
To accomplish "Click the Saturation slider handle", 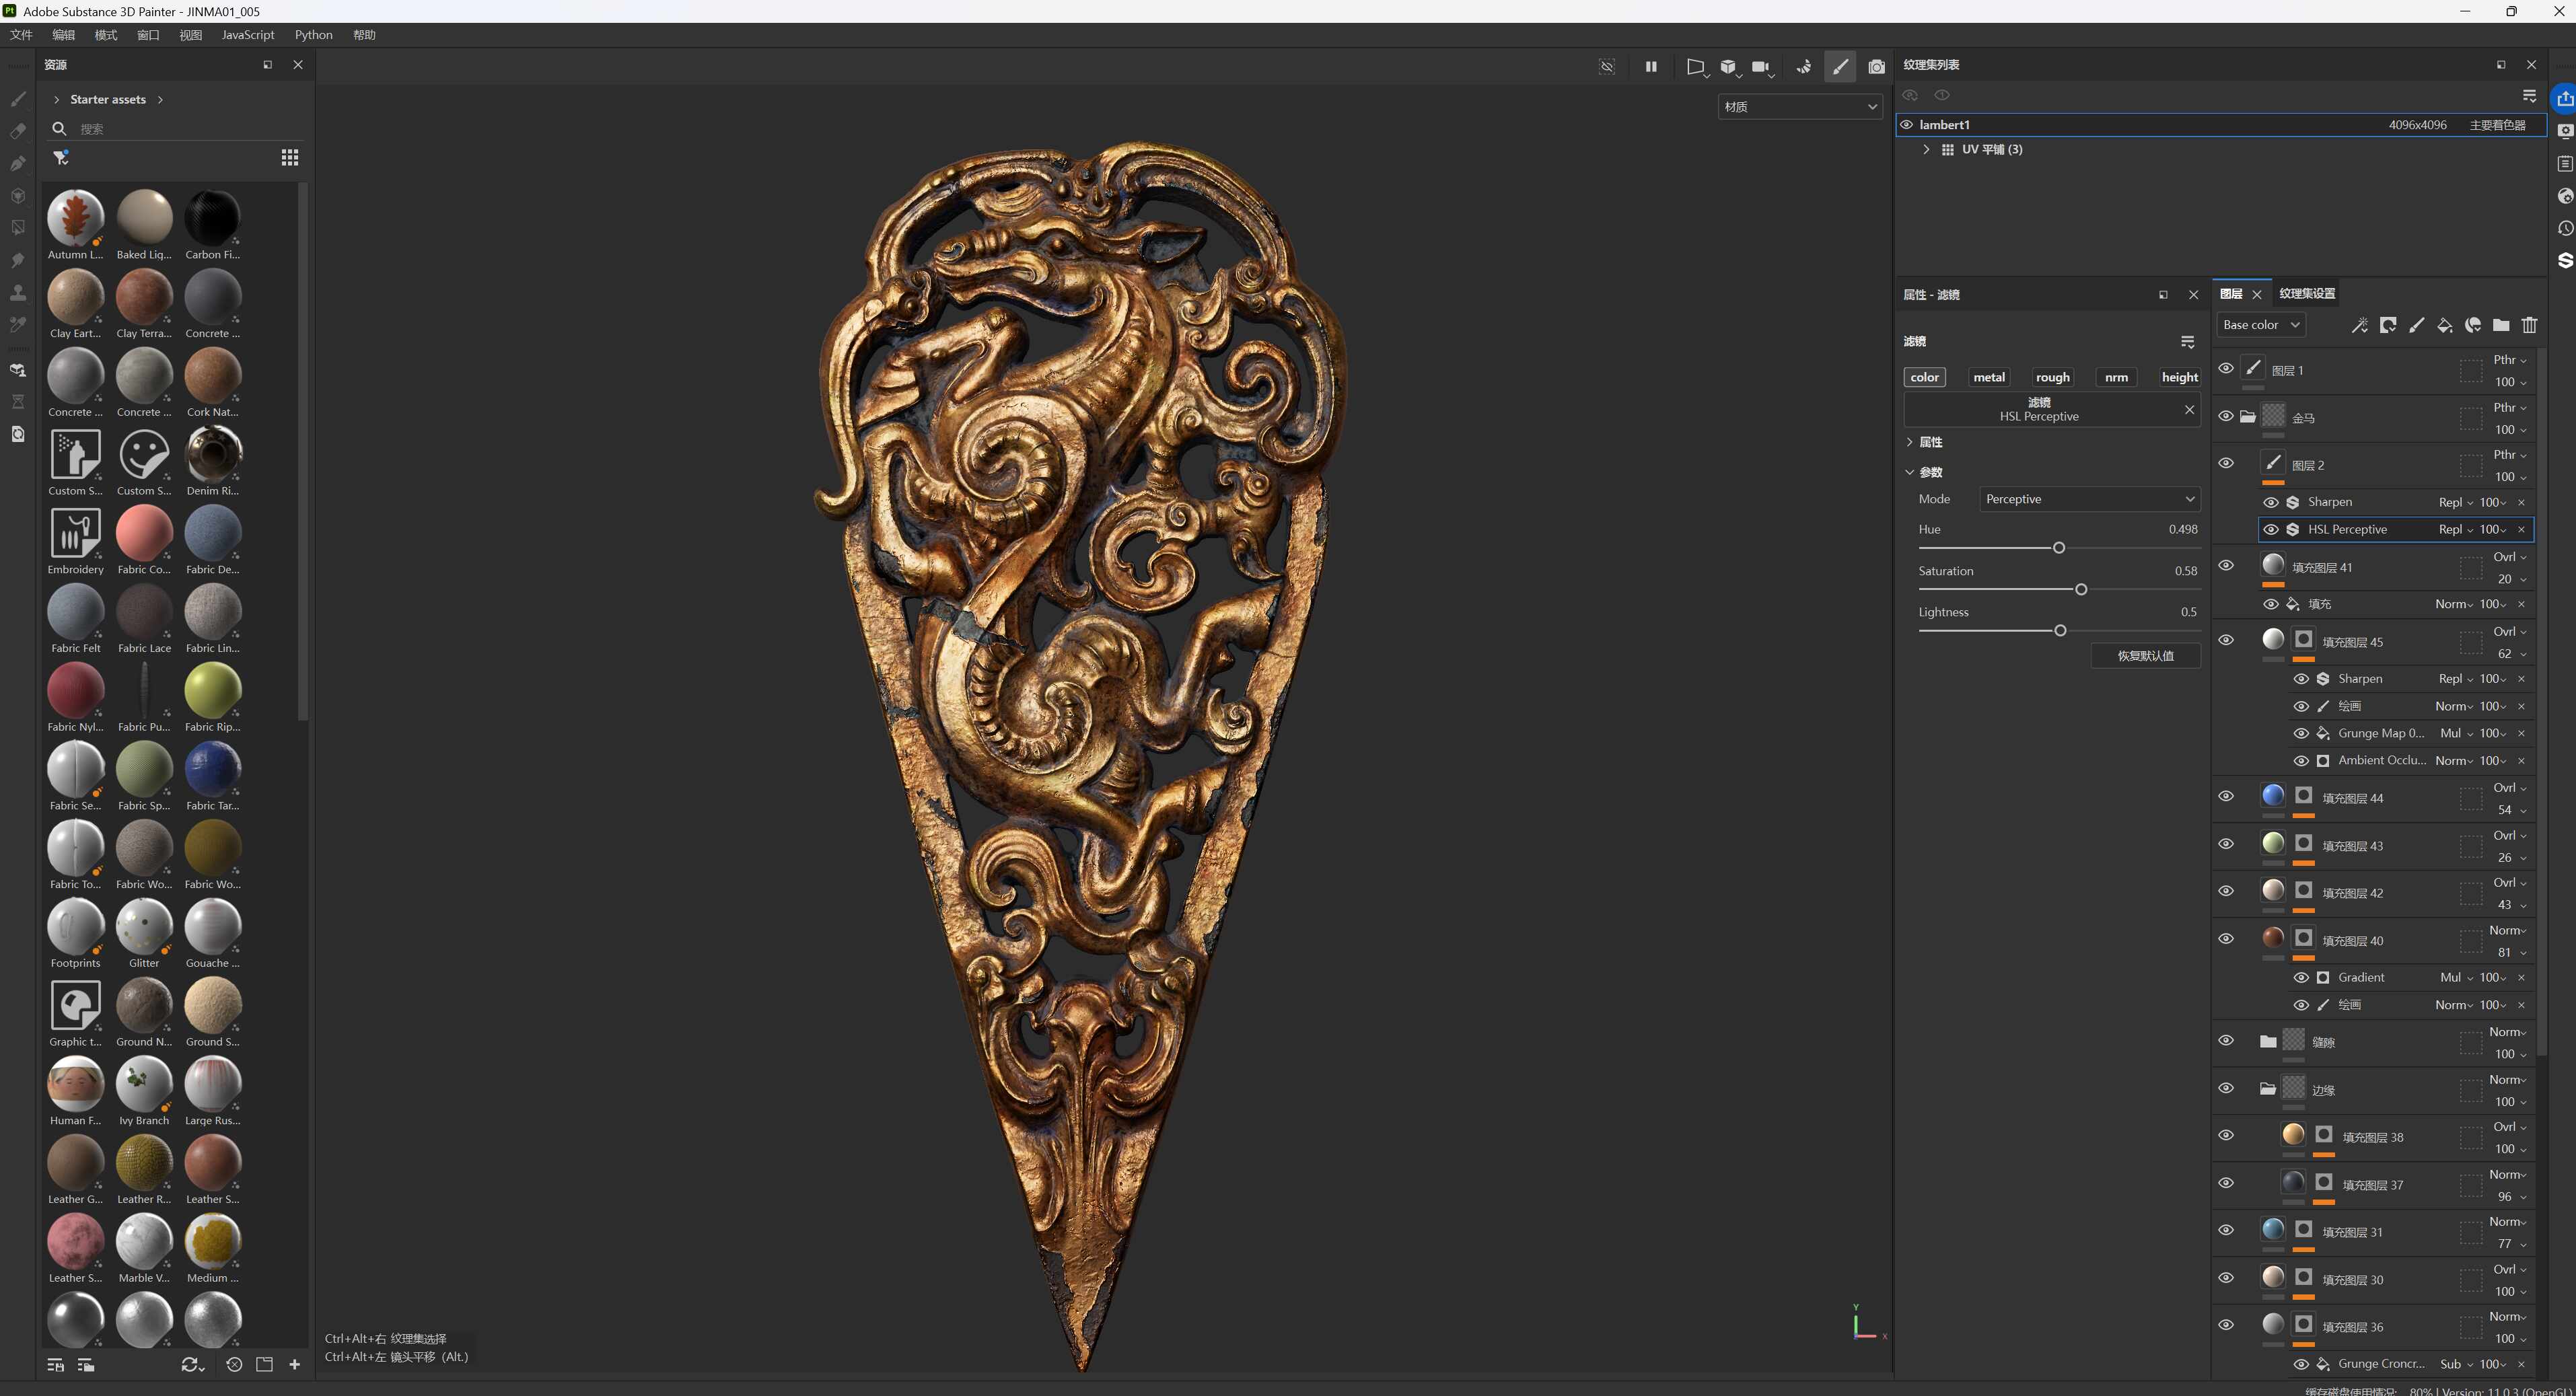I will (2081, 590).
